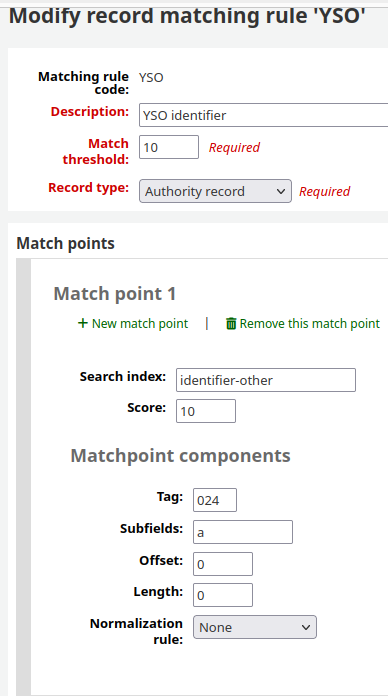Viewport: 388px width, 696px height.
Task: Open the Record type dropdown
Action: click(x=215, y=191)
